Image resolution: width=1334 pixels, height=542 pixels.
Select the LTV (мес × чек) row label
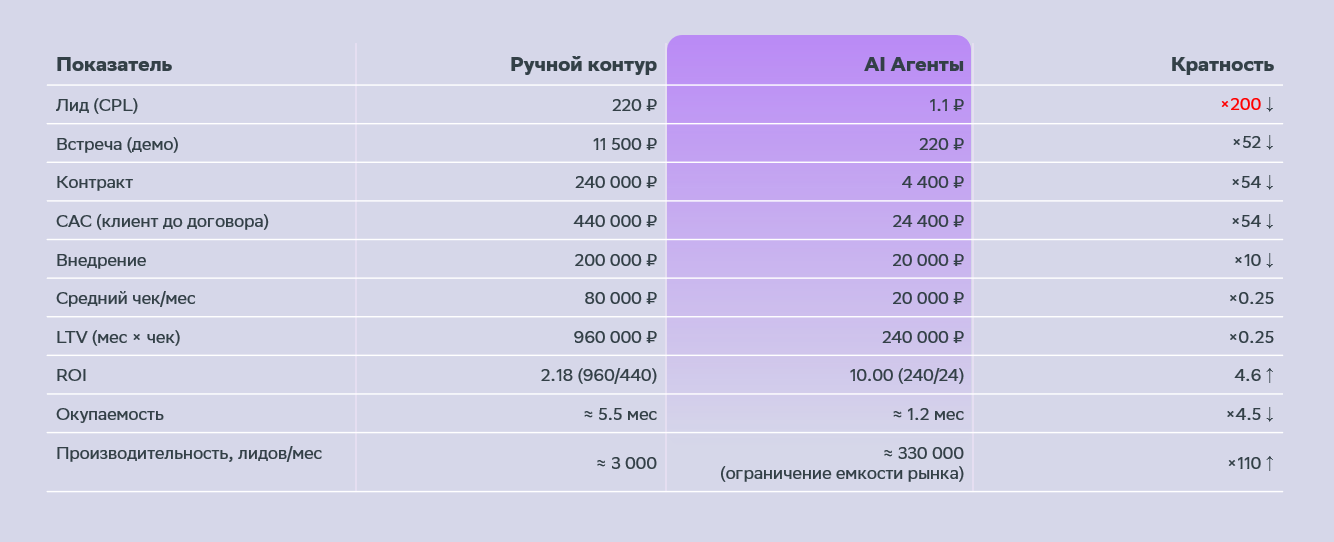coord(118,337)
